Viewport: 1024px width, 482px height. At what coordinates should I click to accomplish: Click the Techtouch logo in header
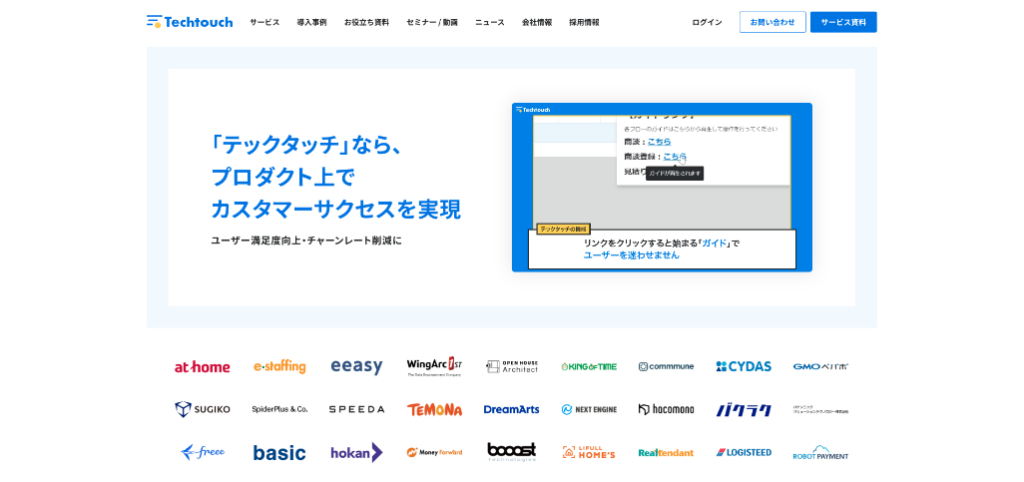(189, 22)
